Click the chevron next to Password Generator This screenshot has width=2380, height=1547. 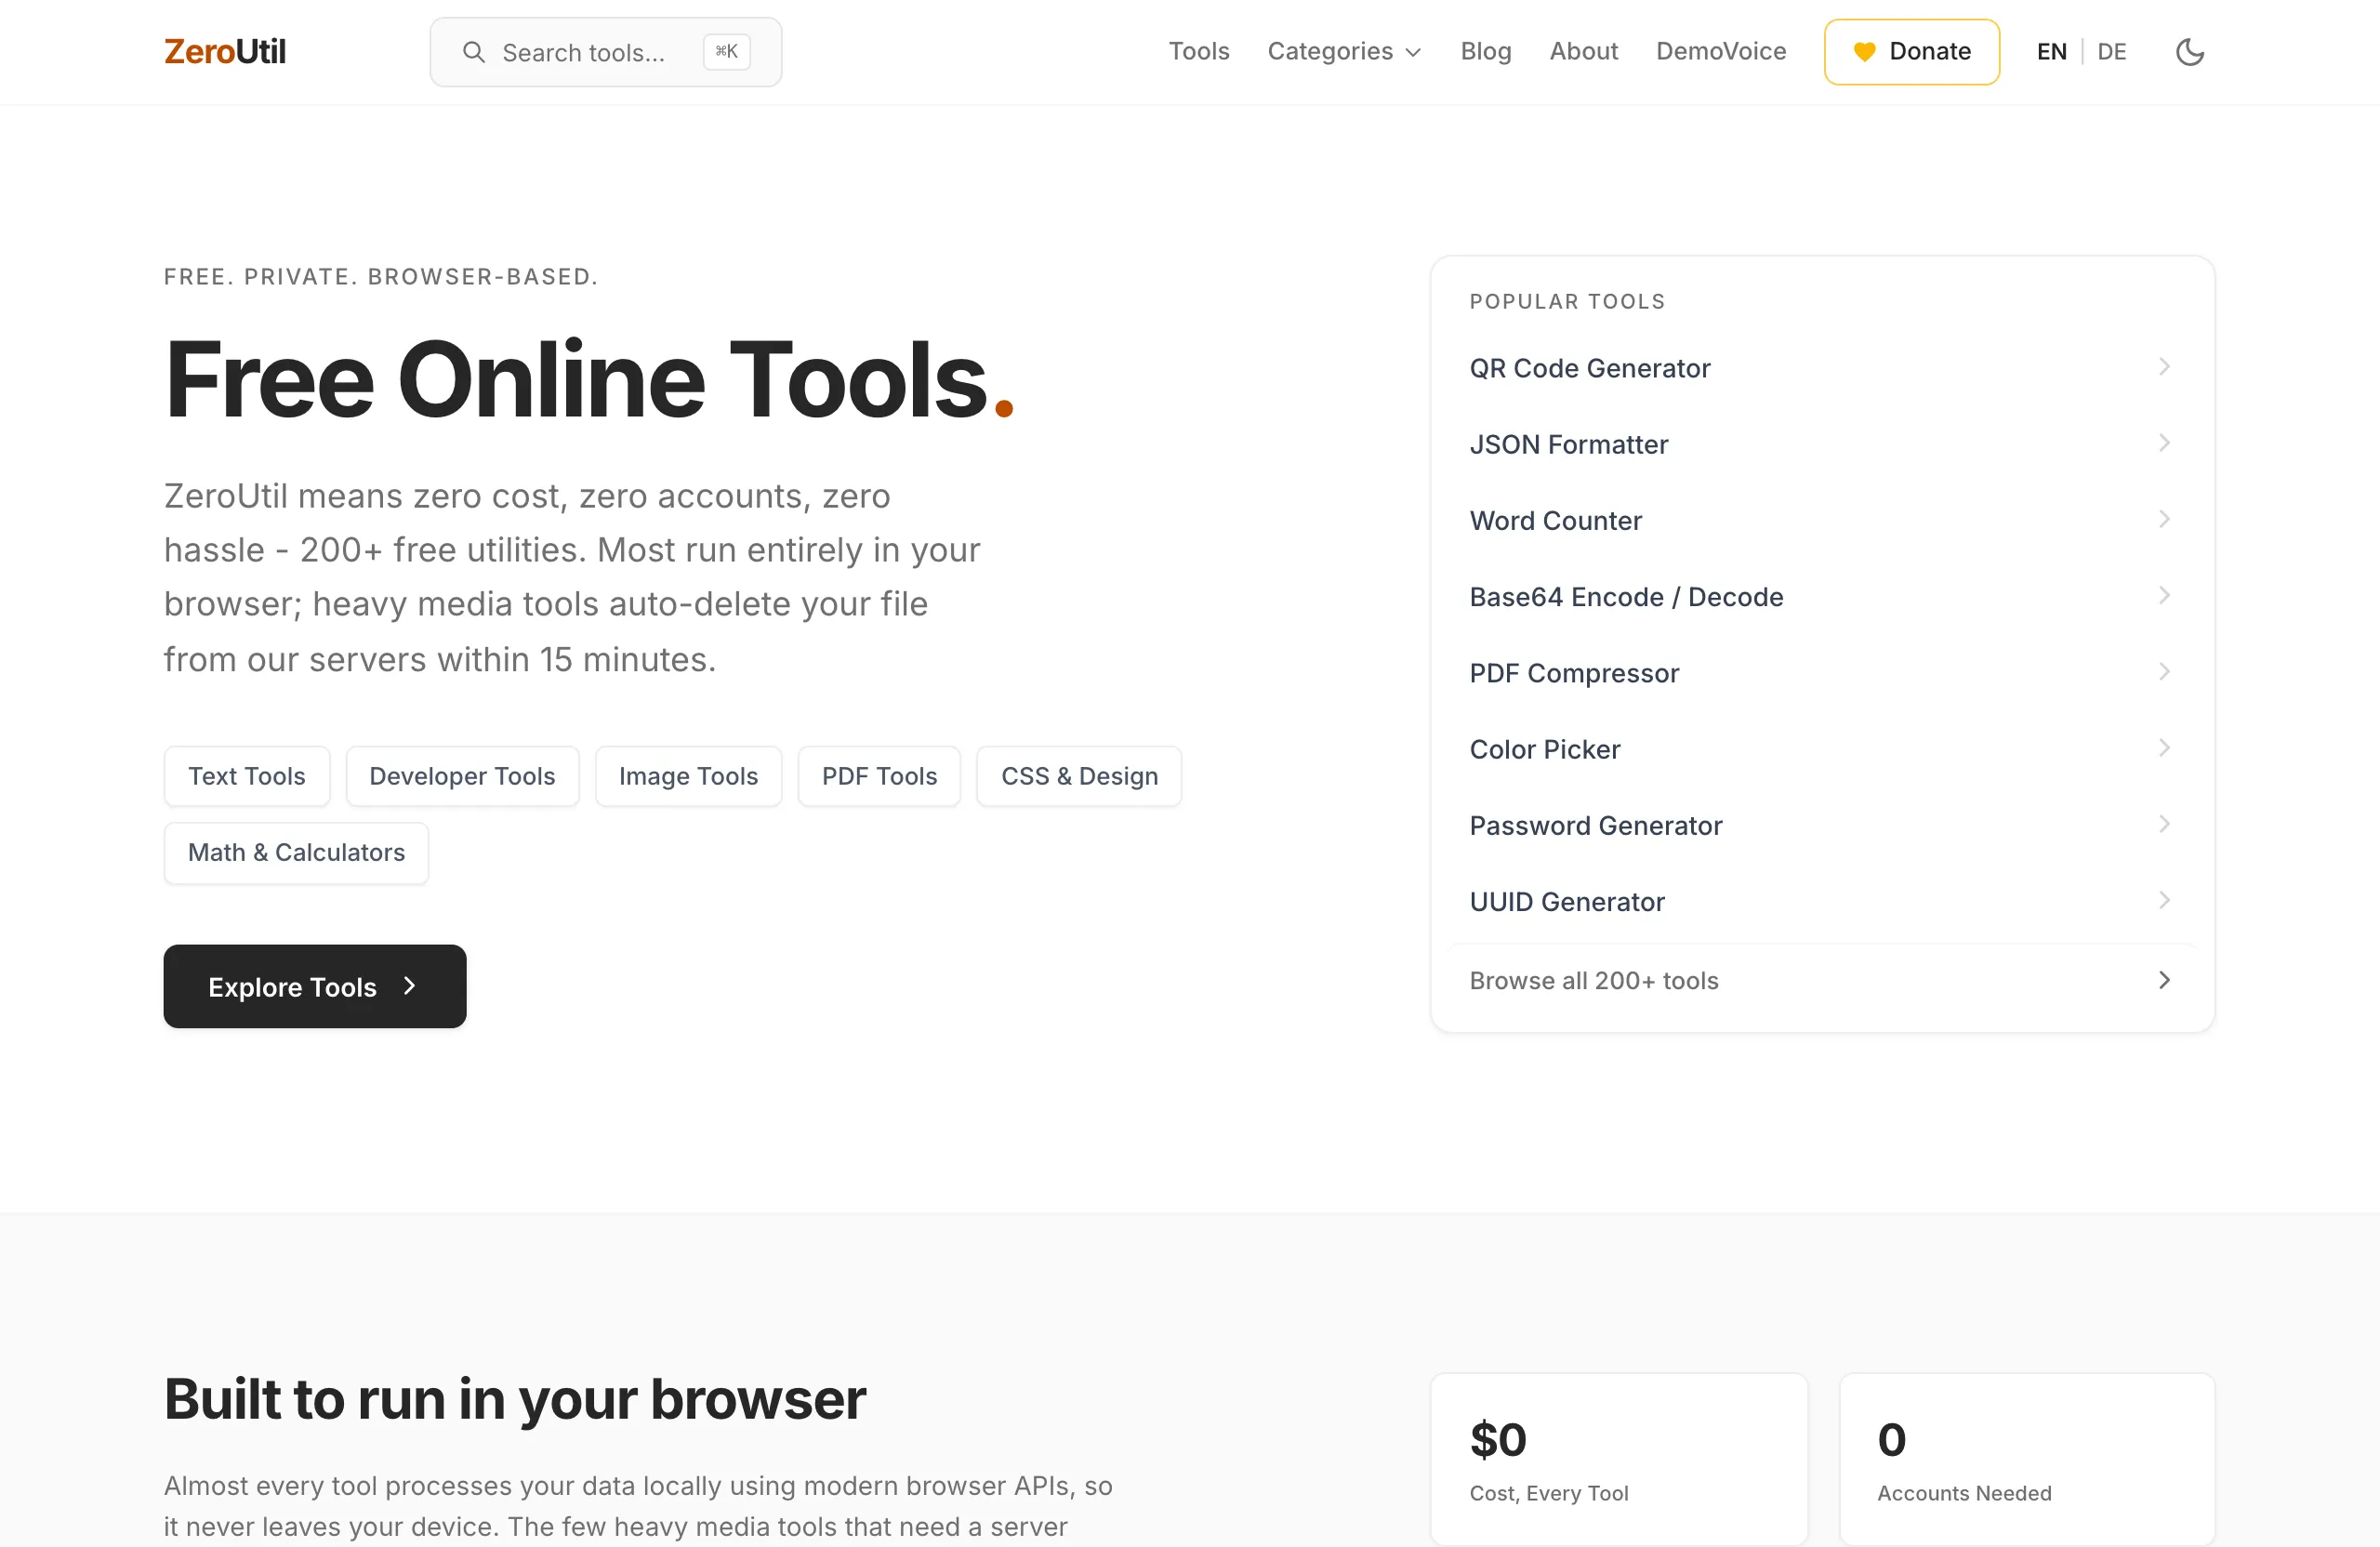pos(2164,824)
